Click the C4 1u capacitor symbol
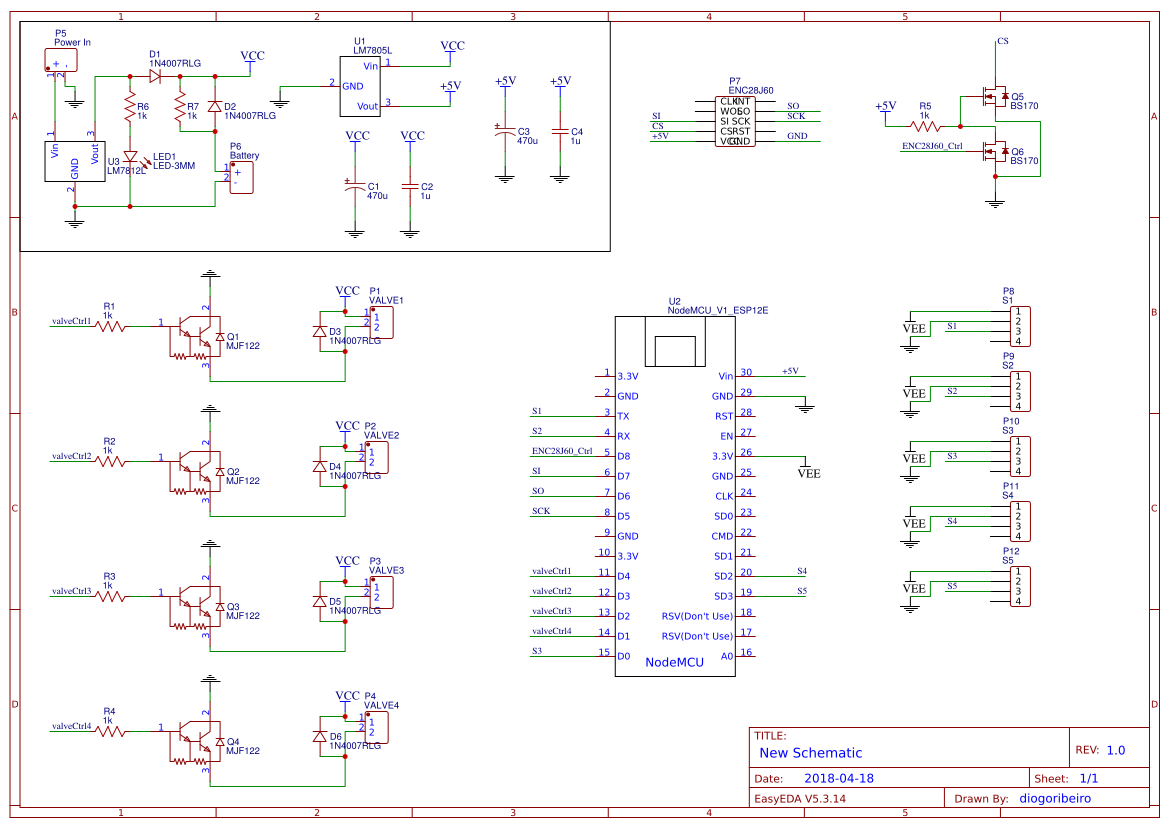 point(560,131)
